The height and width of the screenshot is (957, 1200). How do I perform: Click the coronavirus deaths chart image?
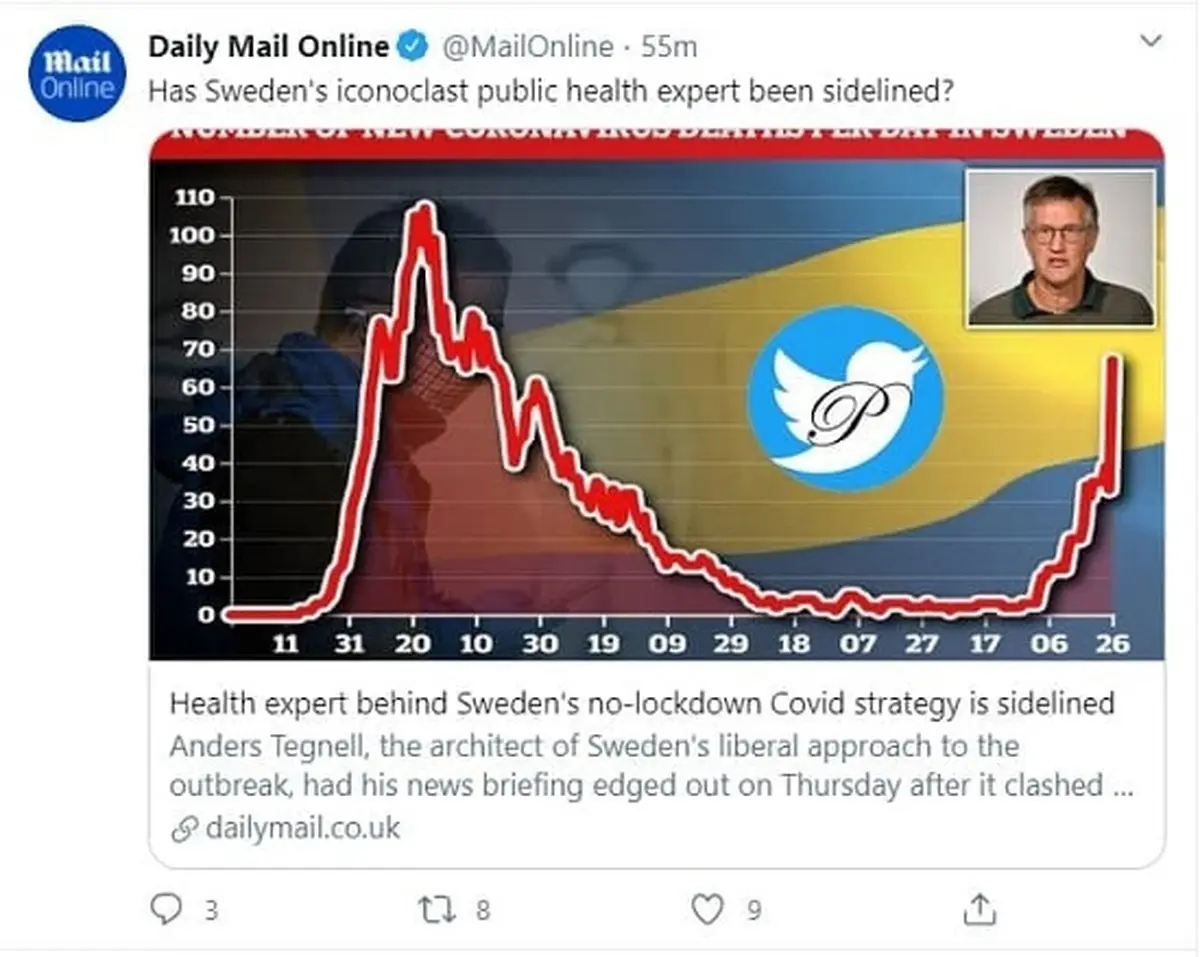[x=657, y=395]
